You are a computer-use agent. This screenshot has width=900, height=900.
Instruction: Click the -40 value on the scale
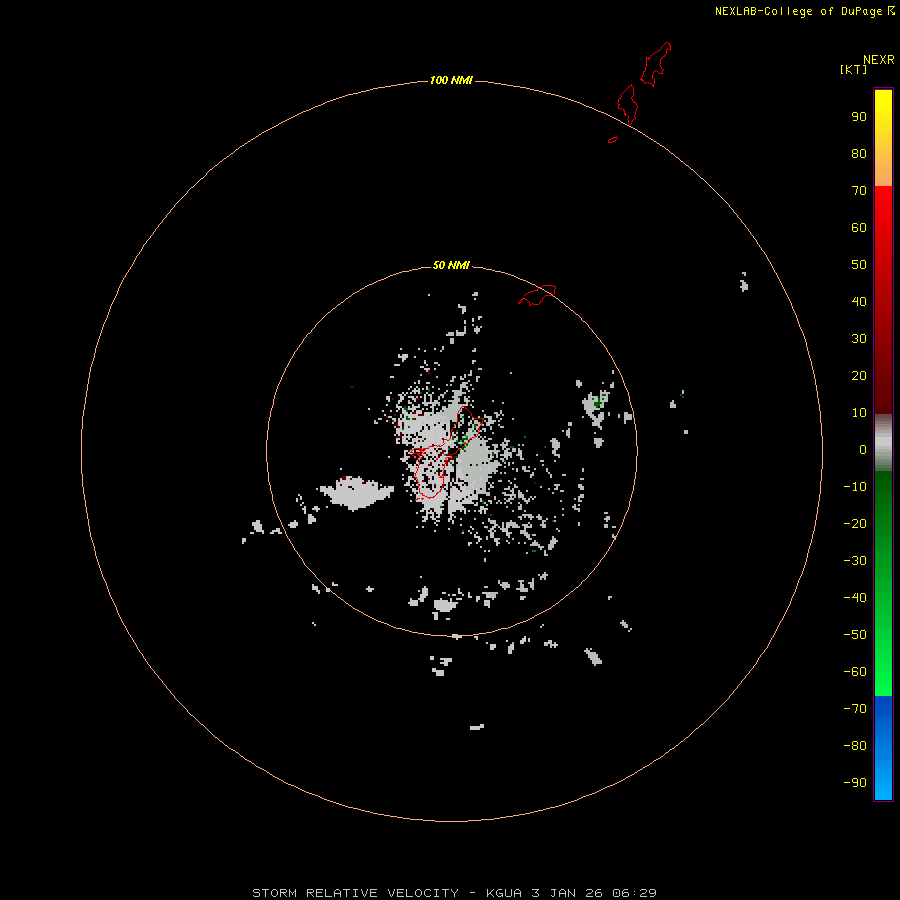(x=855, y=598)
